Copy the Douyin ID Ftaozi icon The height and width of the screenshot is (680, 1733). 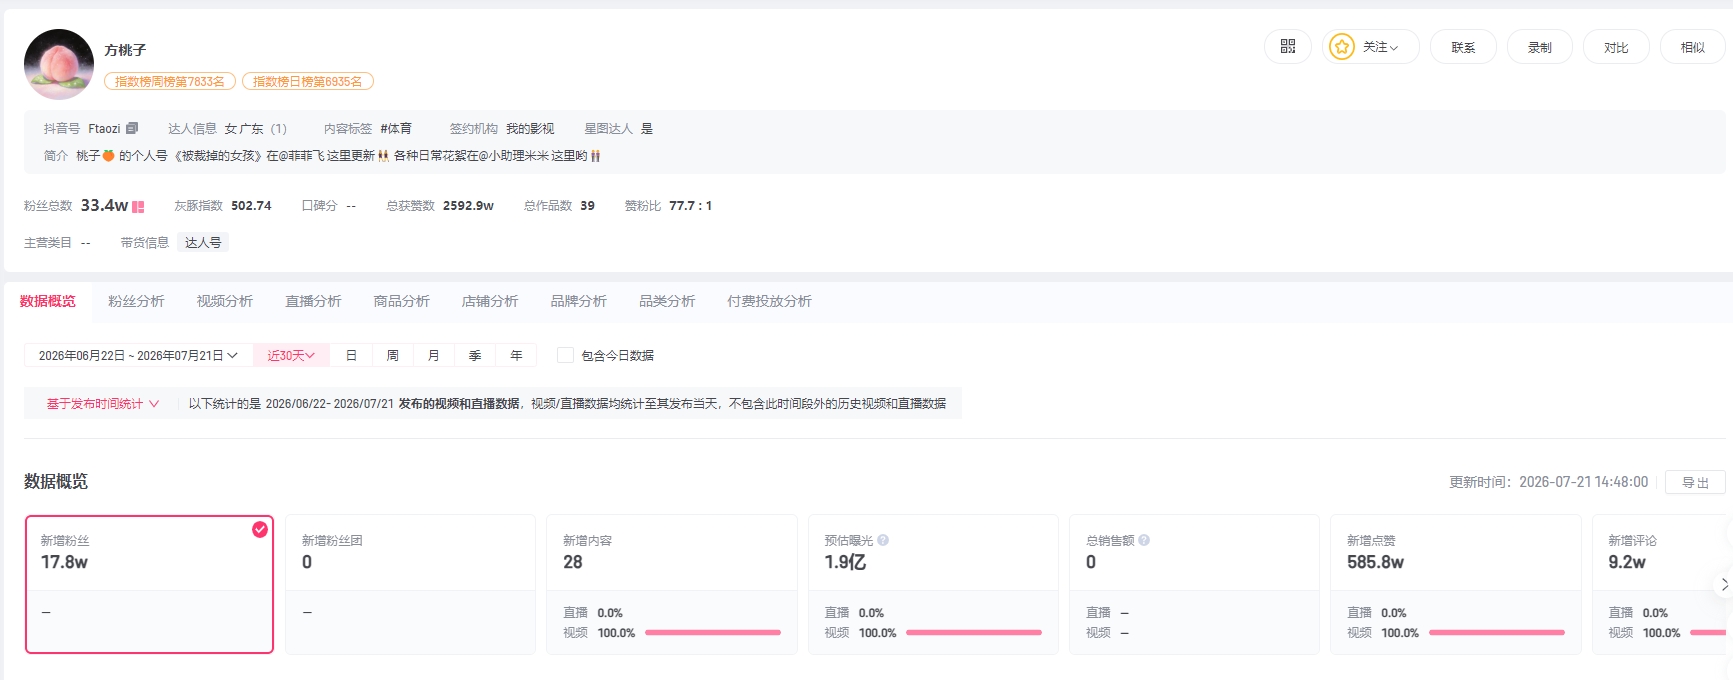click(132, 128)
